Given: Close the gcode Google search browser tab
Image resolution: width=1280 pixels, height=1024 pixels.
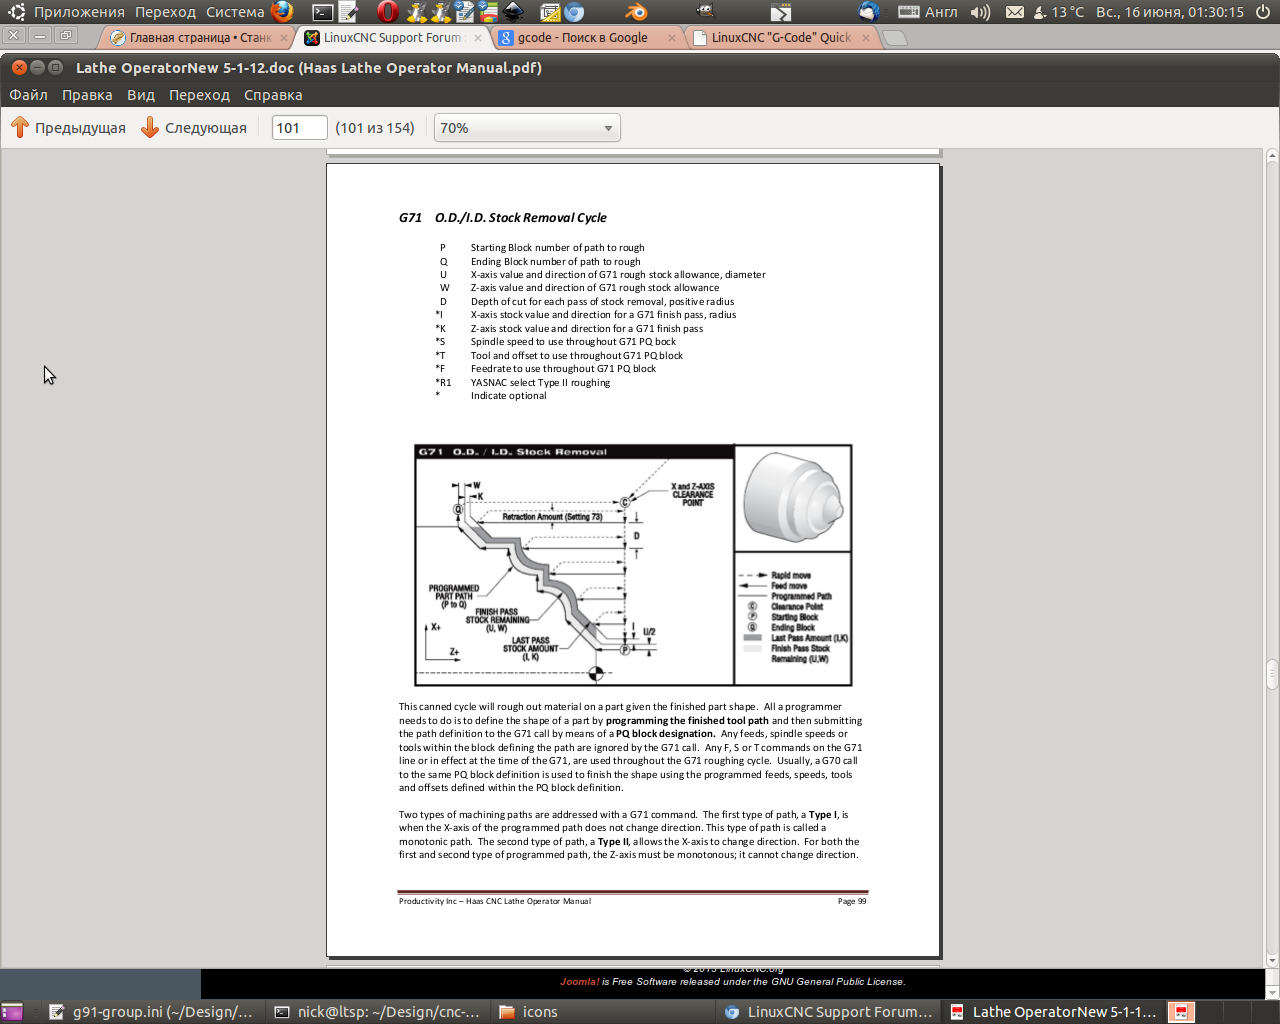Looking at the screenshot, I should click(671, 38).
